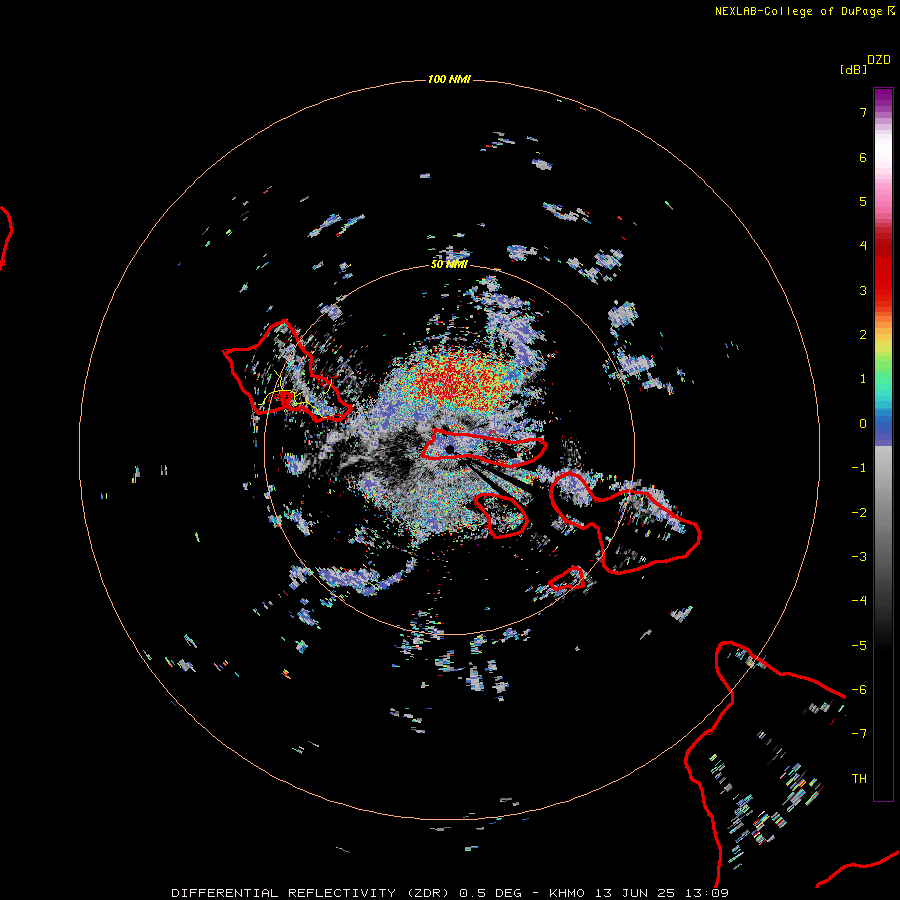Click the TH threshold label on the scale

(x=859, y=779)
